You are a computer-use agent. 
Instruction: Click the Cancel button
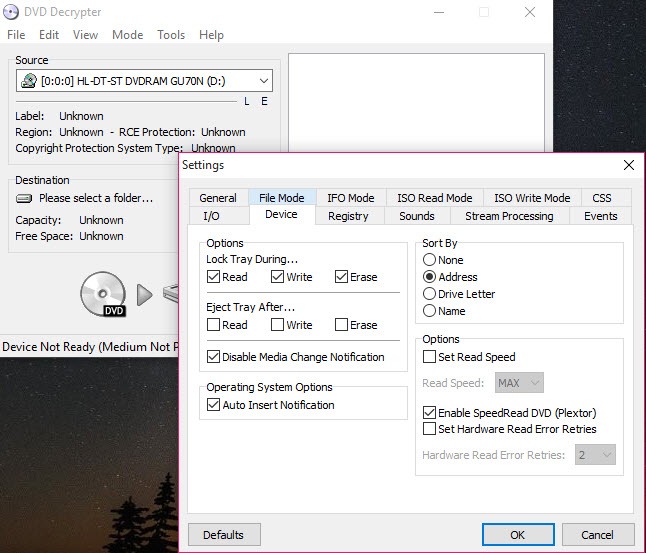(597, 534)
